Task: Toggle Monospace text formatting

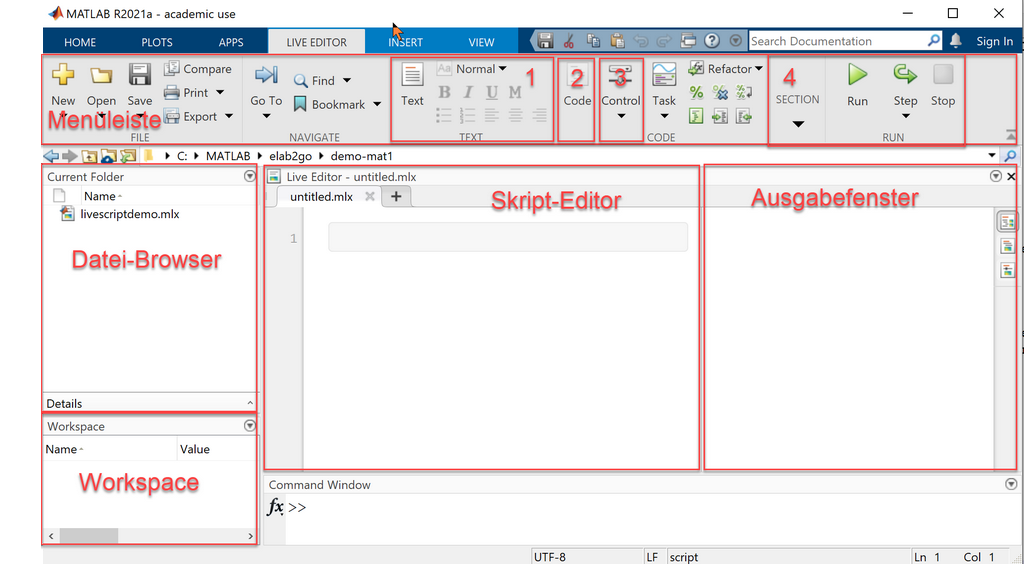Action: tap(515, 93)
